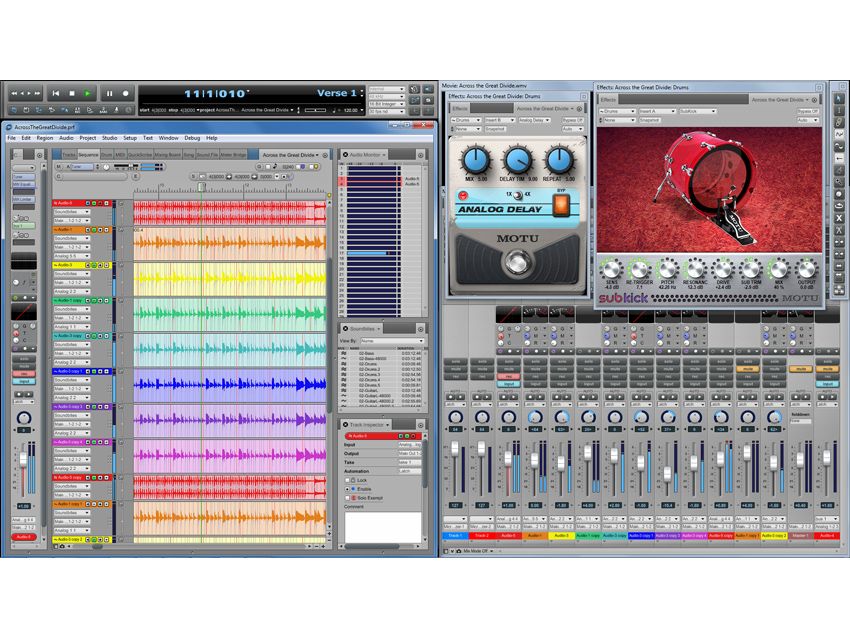Switch to the Mixing Board tab
This screenshot has height=638, width=850.
point(168,155)
